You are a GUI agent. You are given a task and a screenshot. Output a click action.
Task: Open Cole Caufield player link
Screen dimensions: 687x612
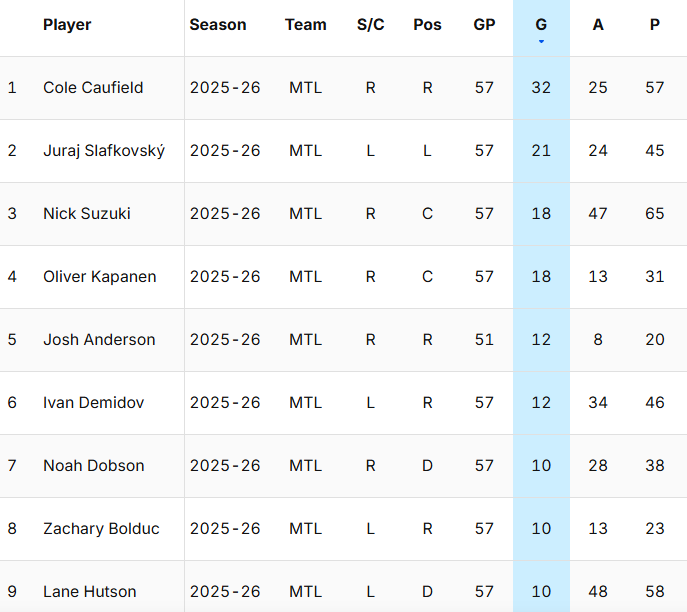coord(93,87)
